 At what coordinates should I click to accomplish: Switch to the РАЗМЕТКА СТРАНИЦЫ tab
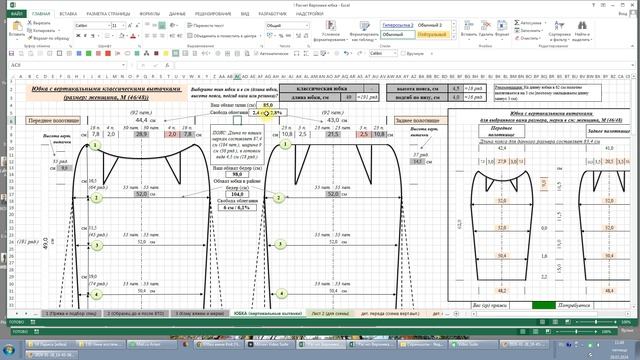point(108,14)
